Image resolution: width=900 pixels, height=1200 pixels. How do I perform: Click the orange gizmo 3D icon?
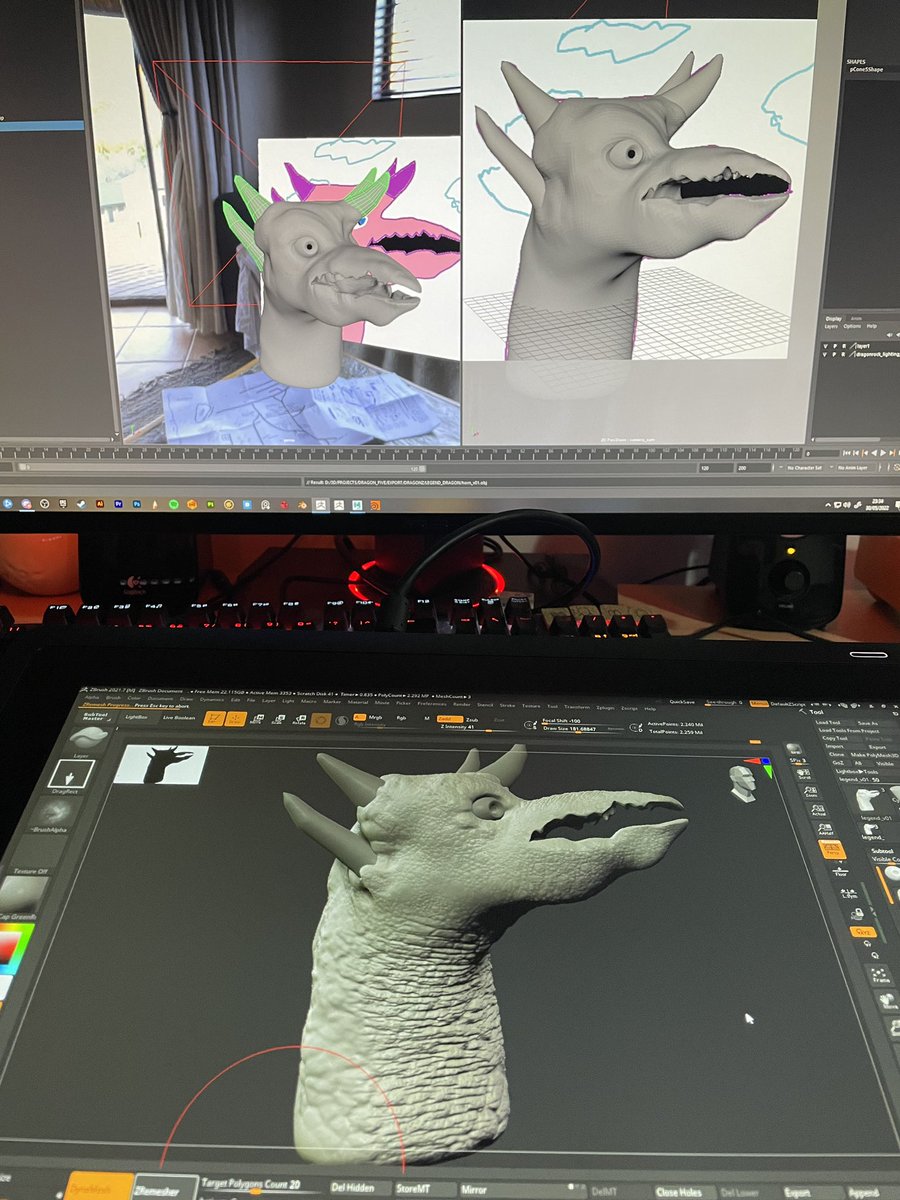(321, 720)
